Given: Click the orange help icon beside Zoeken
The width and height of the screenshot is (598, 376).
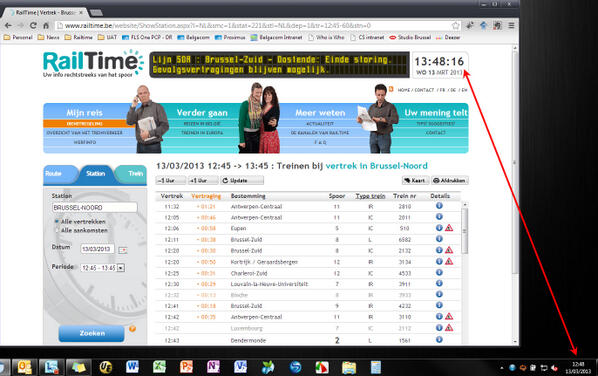Looking at the screenshot, I should click(x=132, y=328).
